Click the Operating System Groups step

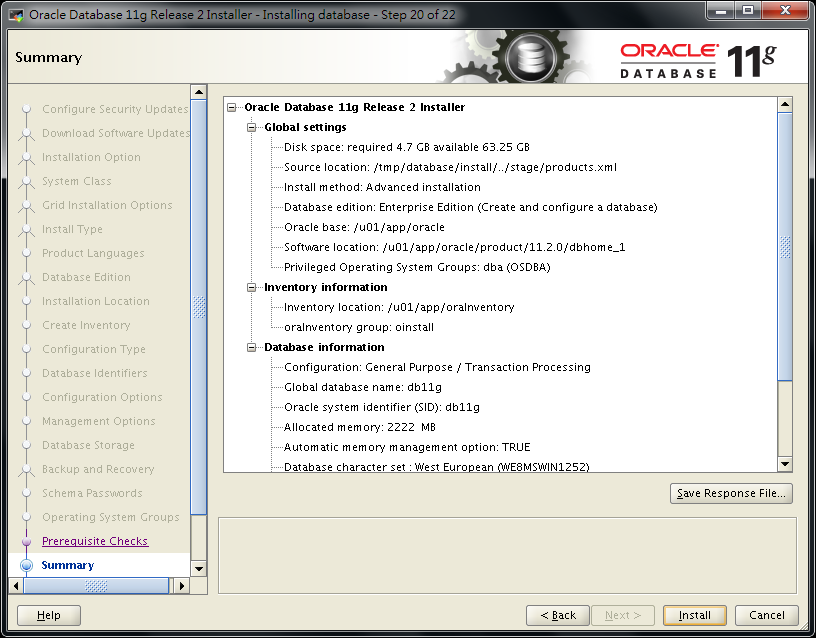[110, 517]
